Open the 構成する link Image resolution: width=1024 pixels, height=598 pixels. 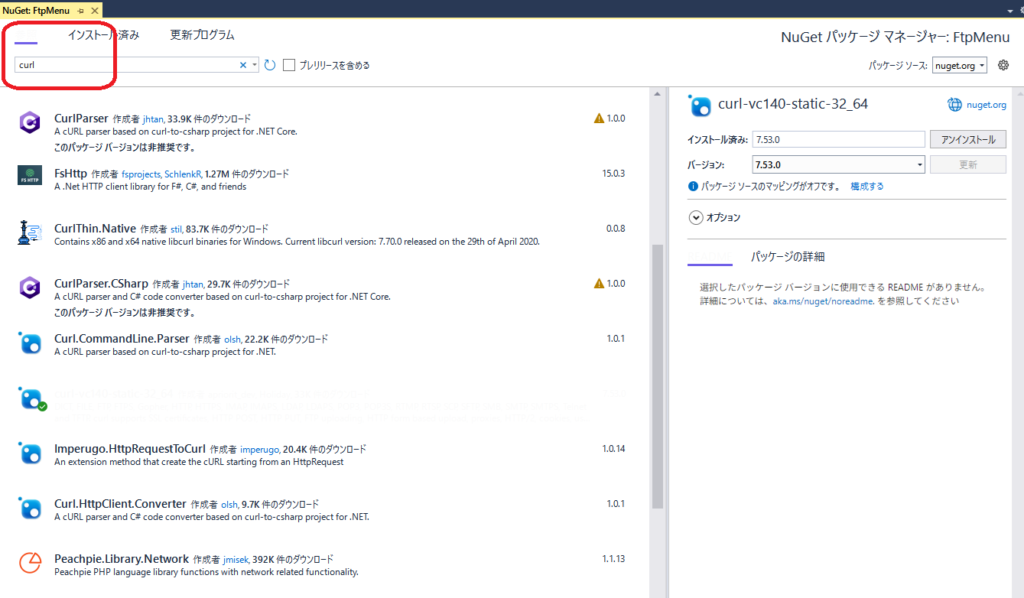[x=866, y=186]
